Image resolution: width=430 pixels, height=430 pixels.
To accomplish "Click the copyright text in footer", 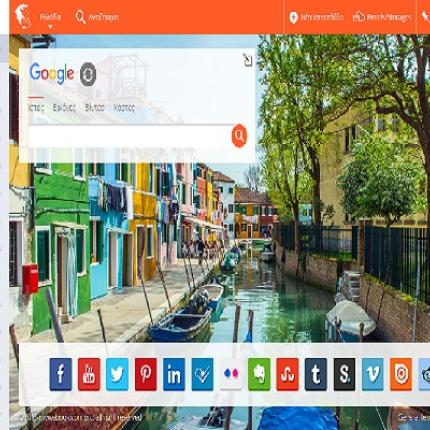I will point(81,417).
